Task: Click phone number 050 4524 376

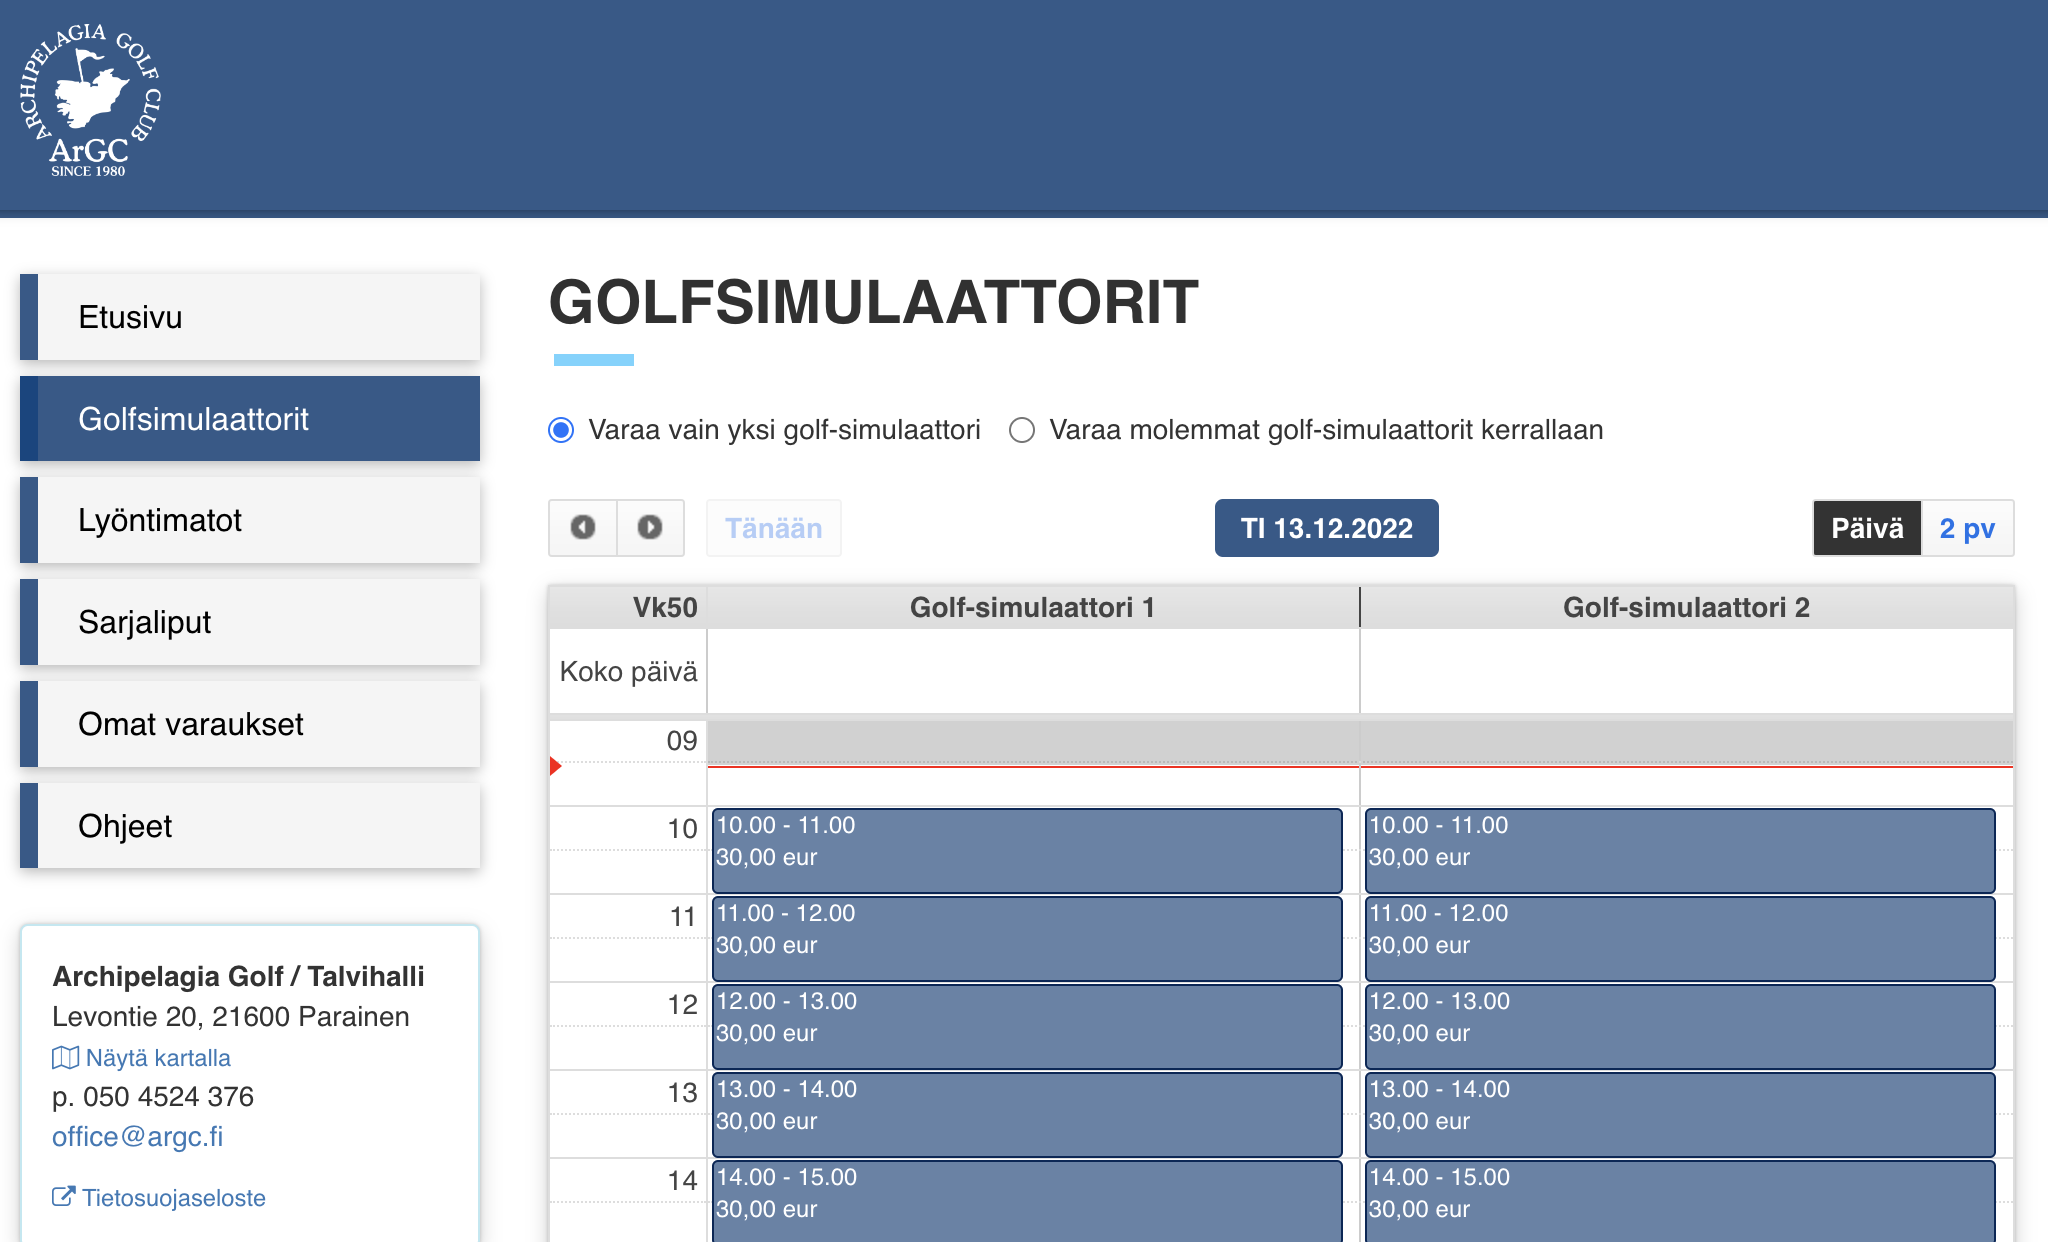Action: pyautogui.click(x=168, y=1097)
